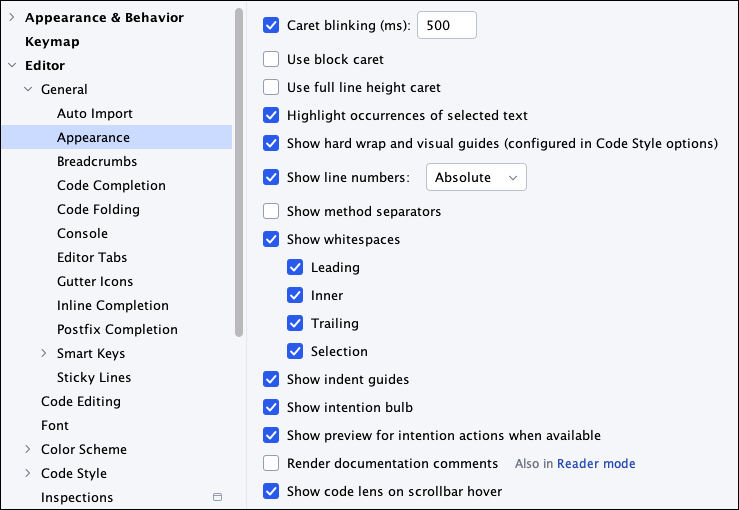Click the settings tree scrollbar
739x510 pixels.
coord(239,170)
